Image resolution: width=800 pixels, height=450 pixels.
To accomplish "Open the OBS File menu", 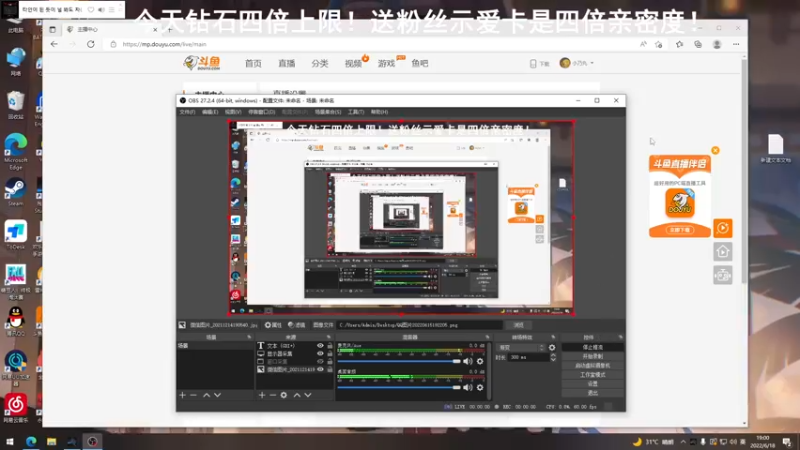I will click(187, 112).
